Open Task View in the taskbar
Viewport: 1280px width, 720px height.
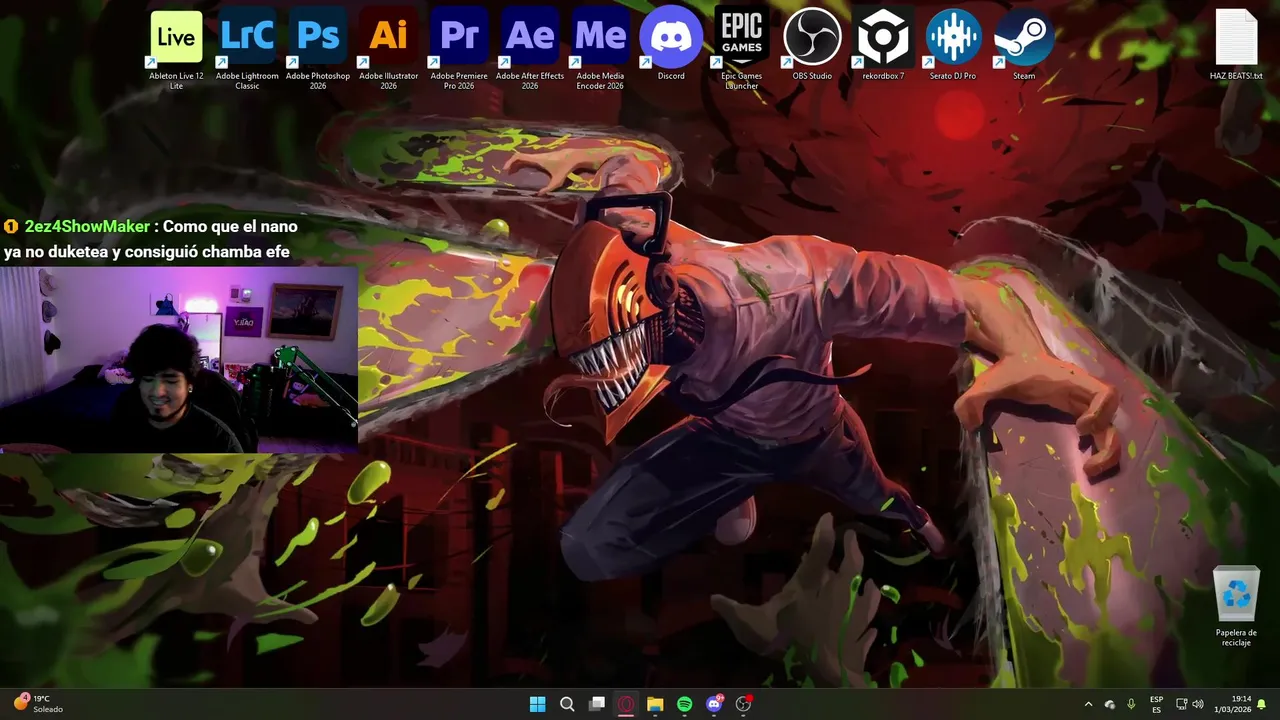point(597,704)
